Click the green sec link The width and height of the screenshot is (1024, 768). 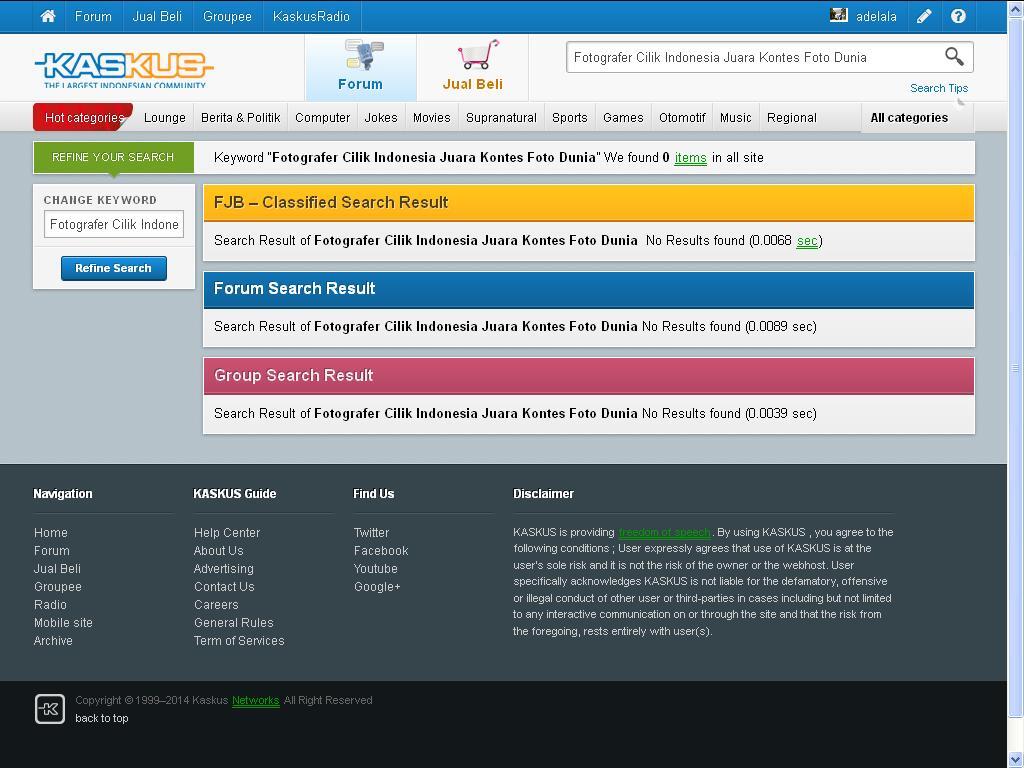click(807, 241)
